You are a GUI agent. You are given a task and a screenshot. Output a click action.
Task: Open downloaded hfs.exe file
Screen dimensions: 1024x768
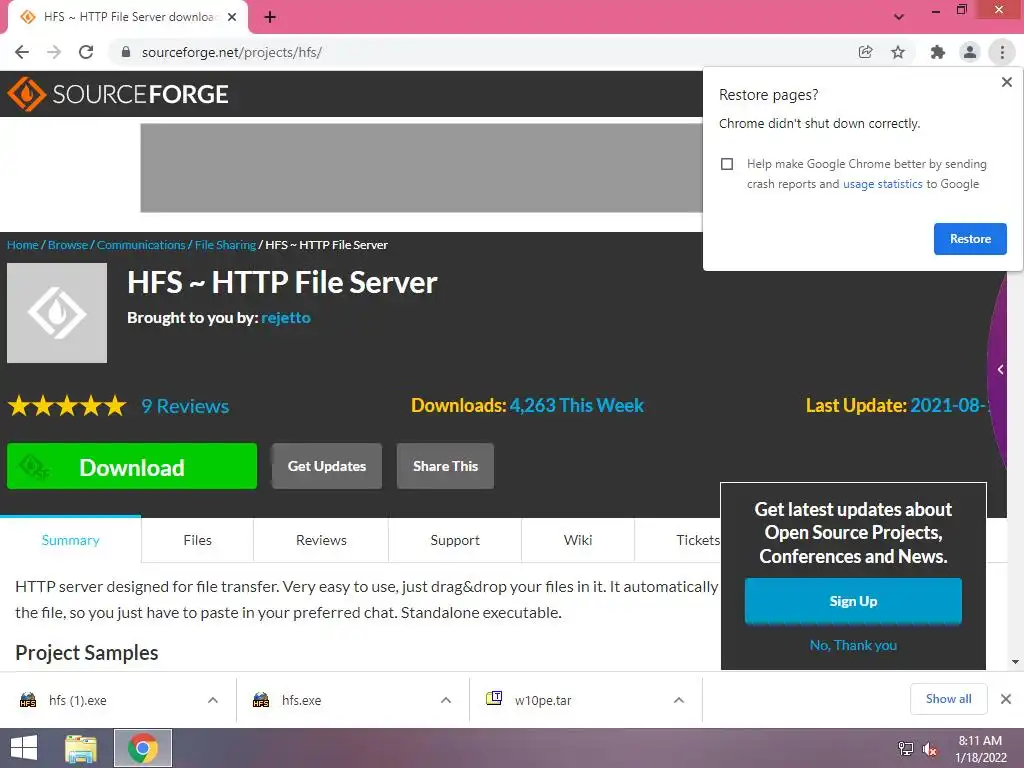point(302,700)
